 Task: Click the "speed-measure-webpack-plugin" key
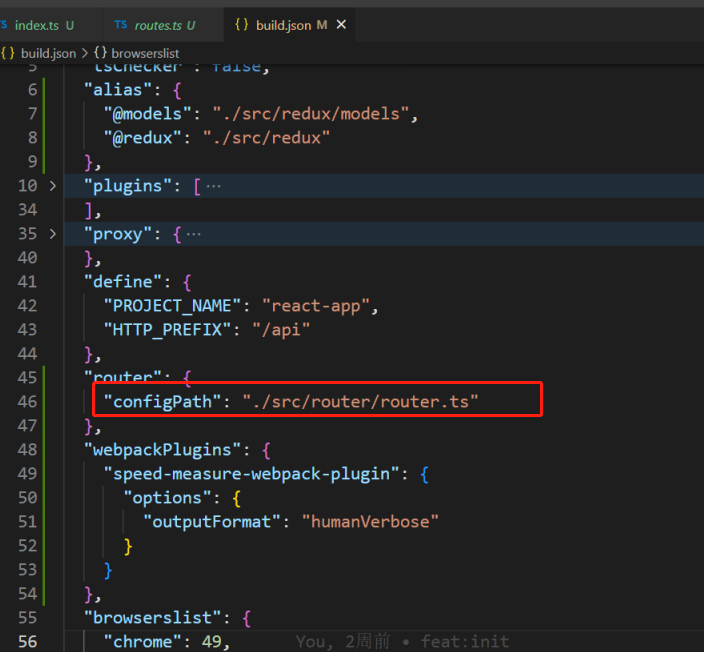click(x=251, y=474)
